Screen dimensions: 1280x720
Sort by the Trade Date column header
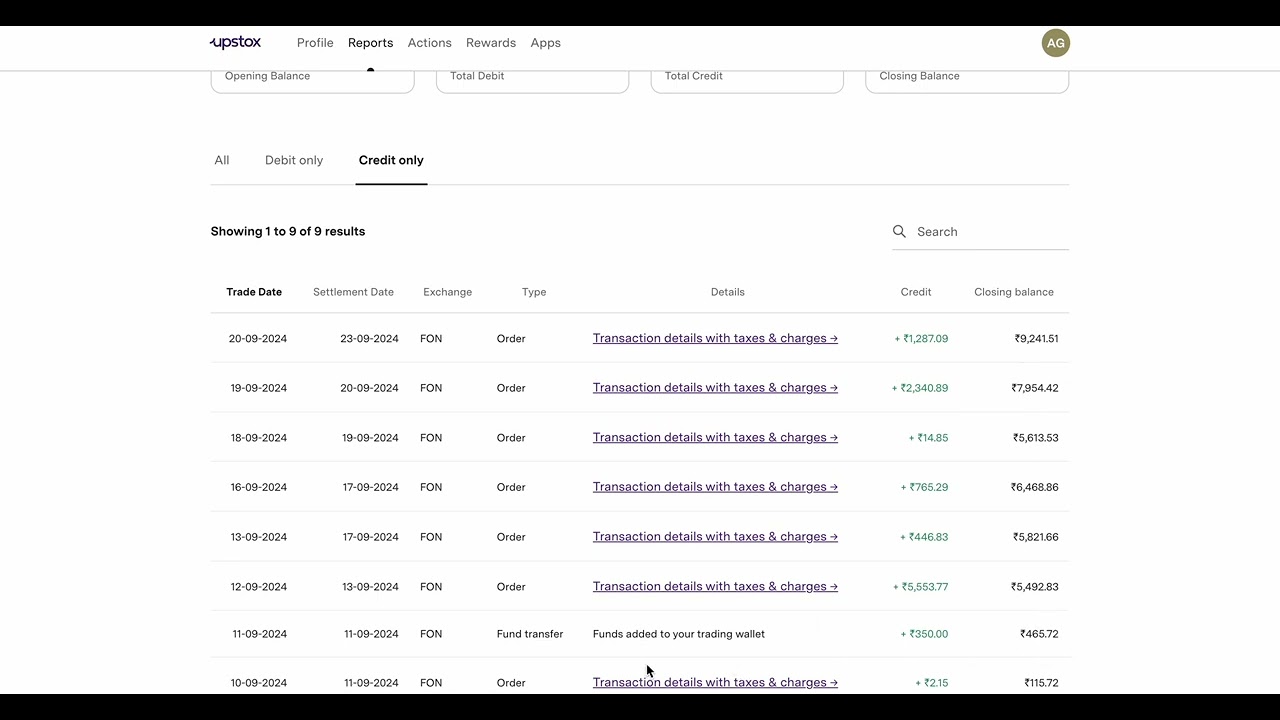click(x=254, y=292)
